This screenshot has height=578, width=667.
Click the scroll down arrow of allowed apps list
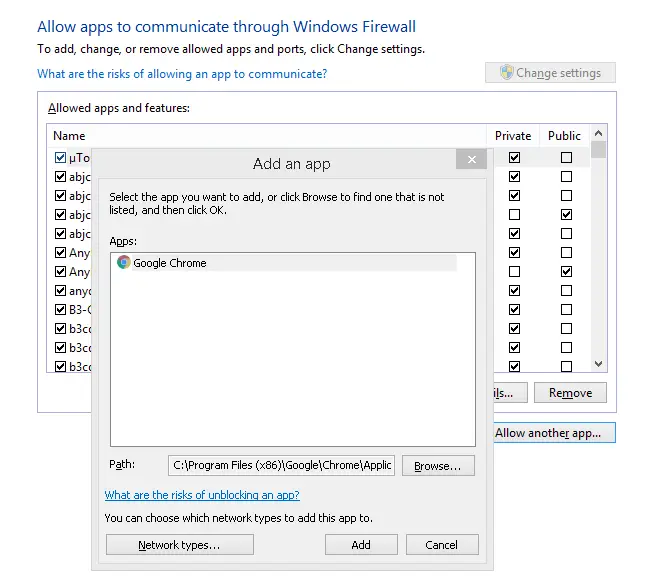tap(599, 364)
